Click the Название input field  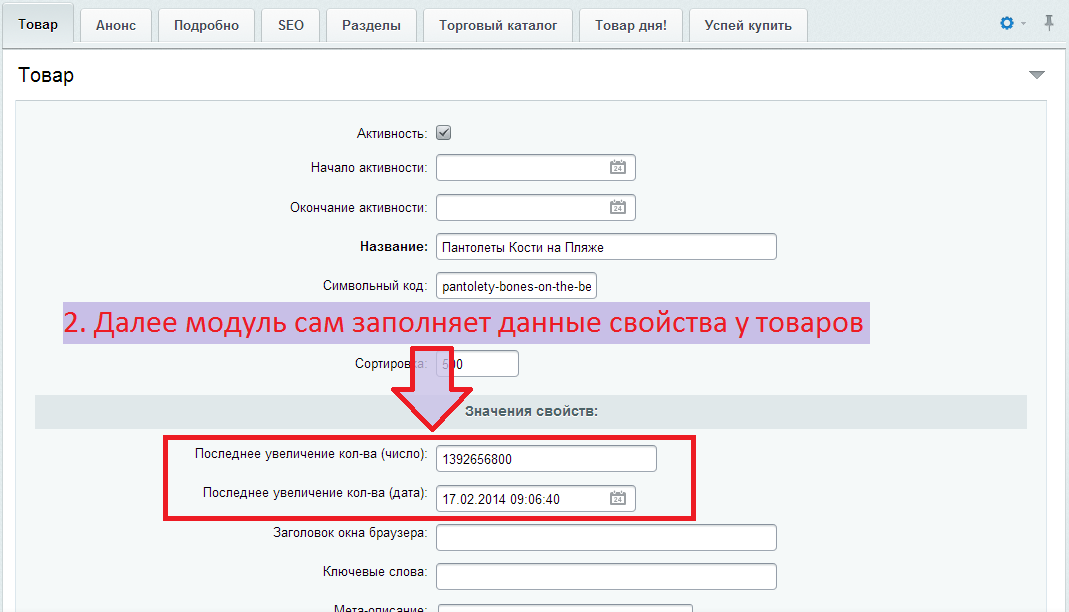pyautogui.click(x=606, y=246)
